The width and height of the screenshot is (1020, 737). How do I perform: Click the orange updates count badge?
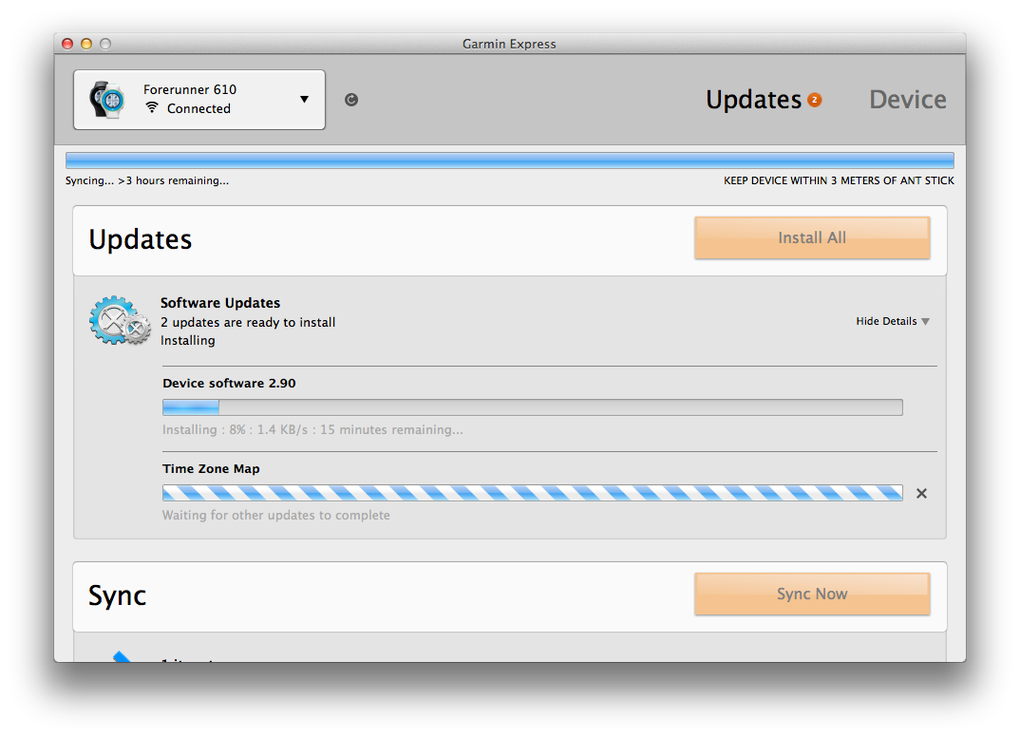coord(814,100)
